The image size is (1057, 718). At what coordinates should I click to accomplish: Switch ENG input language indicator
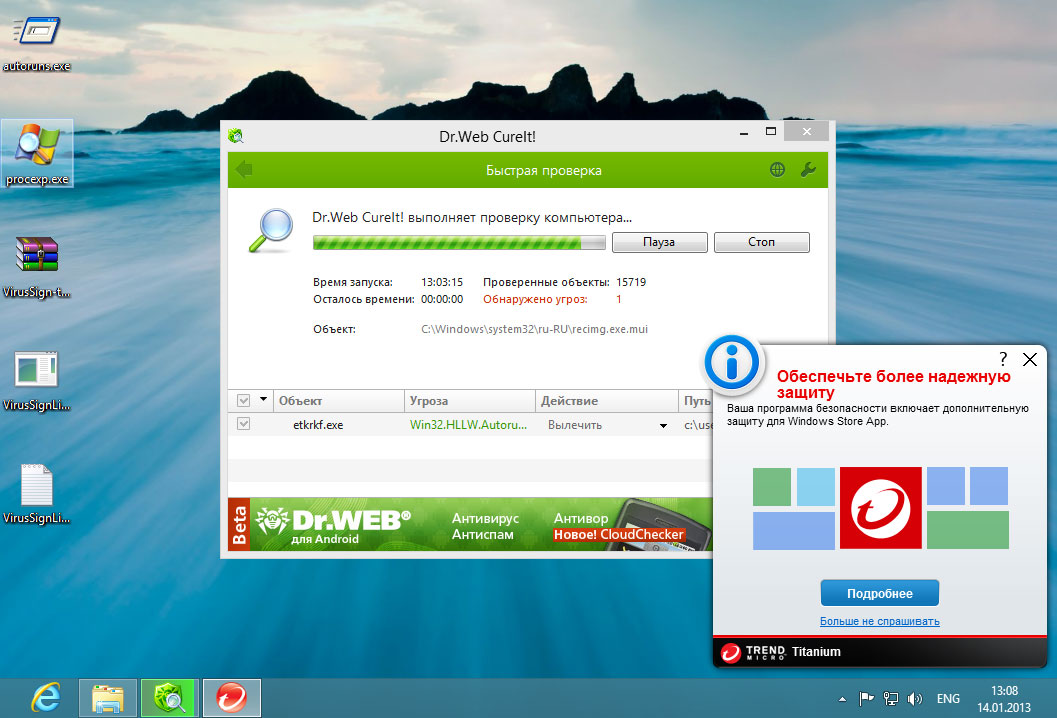click(948, 699)
